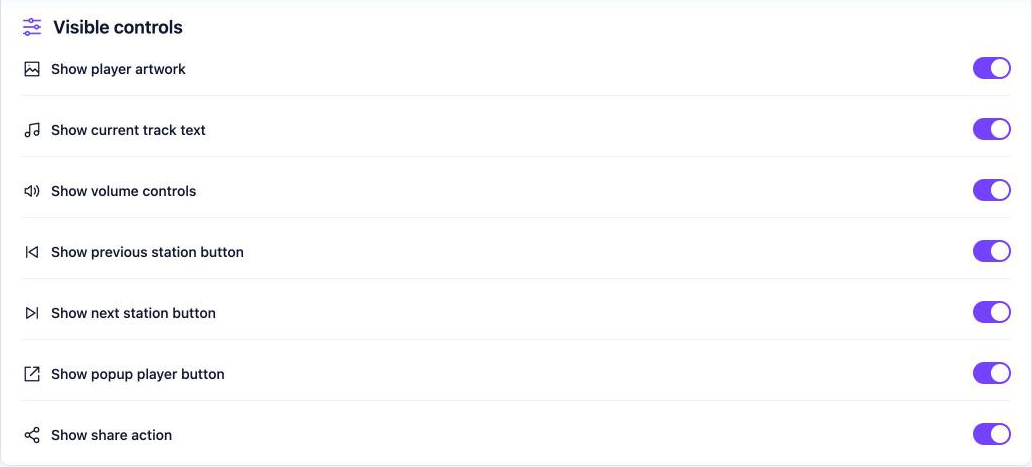Click the Show share action label
The width and height of the screenshot is (1032, 467).
point(112,435)
